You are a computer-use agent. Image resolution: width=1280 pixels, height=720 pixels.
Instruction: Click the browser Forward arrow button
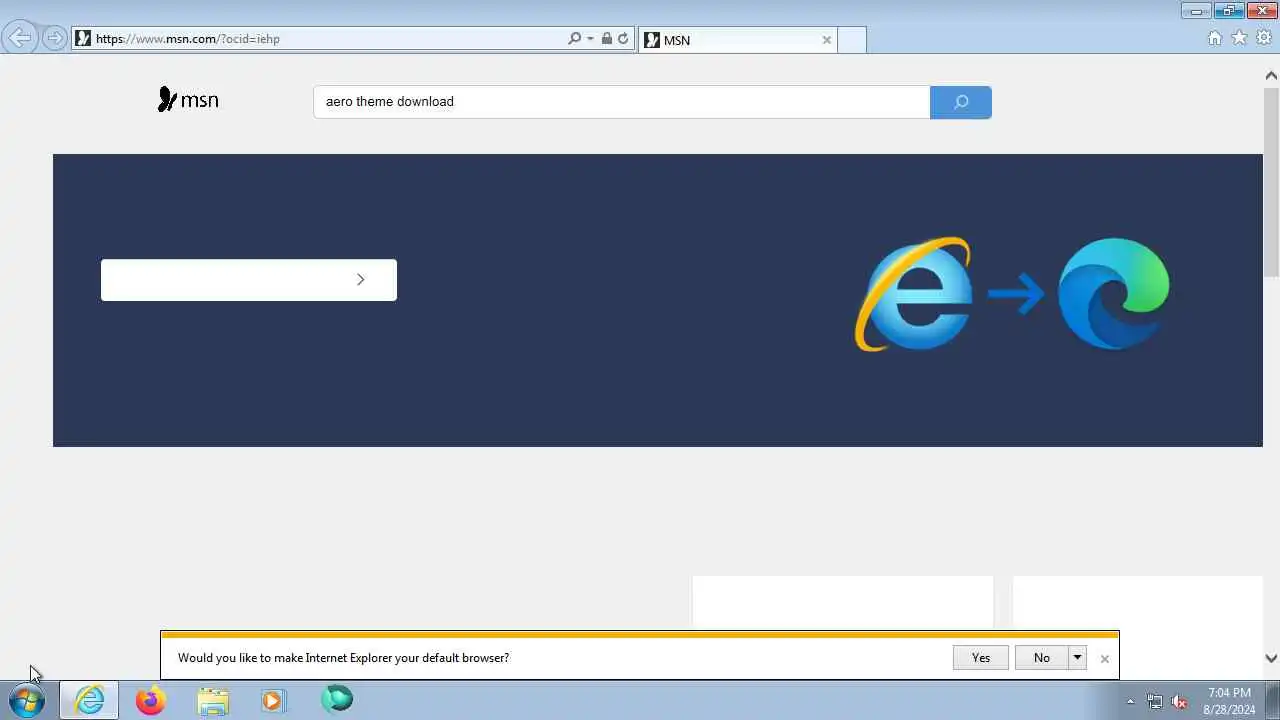[55, 38]
